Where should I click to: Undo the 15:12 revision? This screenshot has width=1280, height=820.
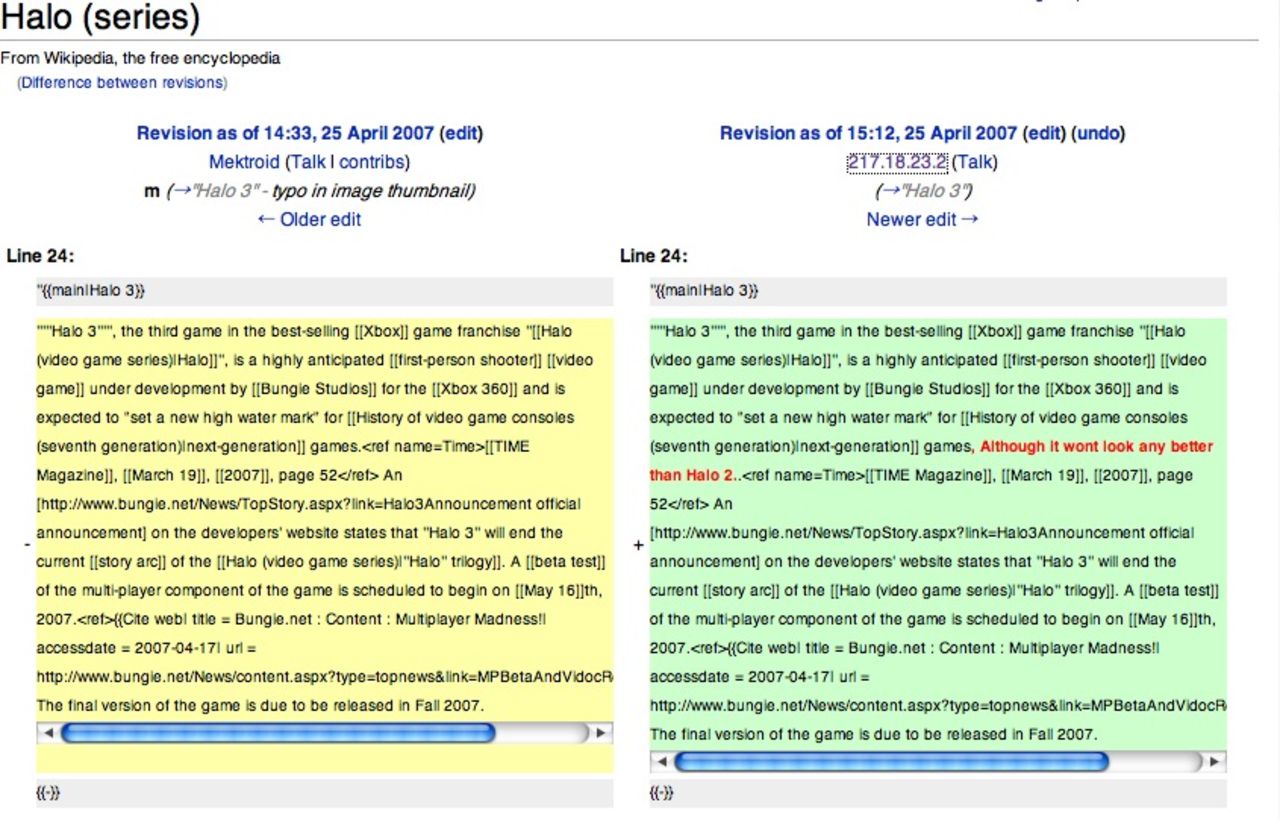tap(1098, 133)
